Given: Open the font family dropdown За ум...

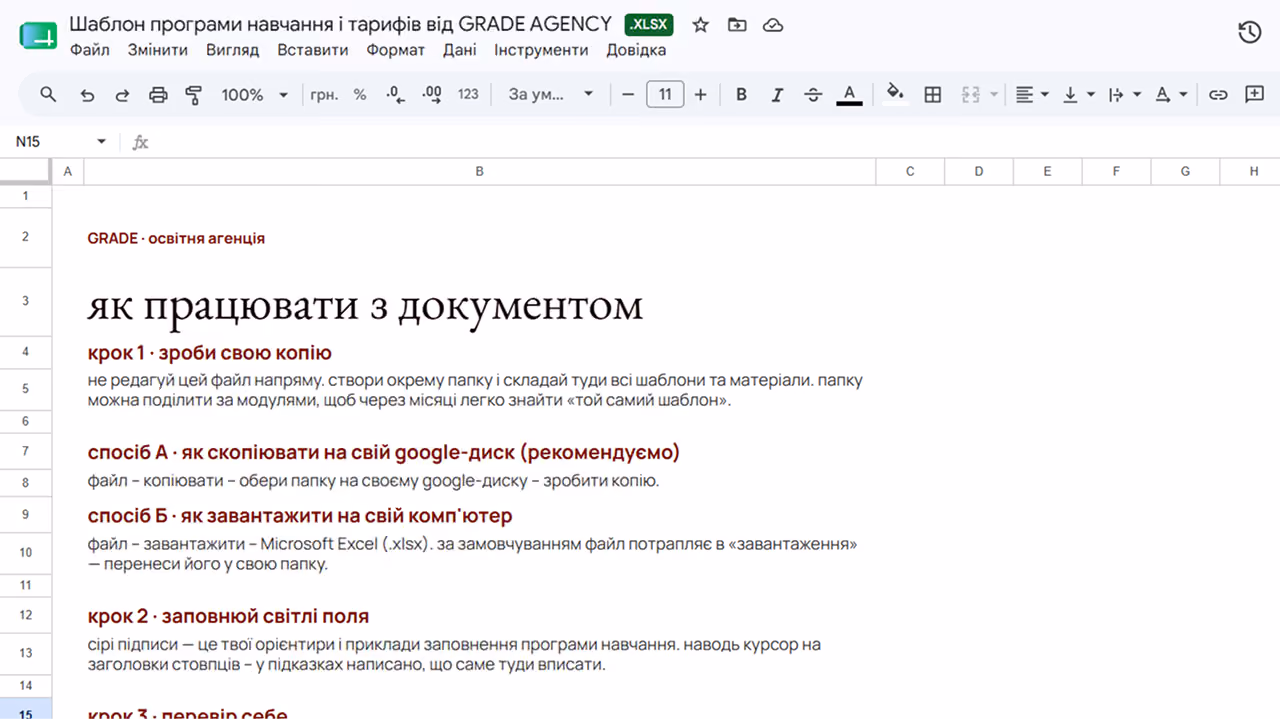Looking at the screenshot, I should [x=551, y=95].
